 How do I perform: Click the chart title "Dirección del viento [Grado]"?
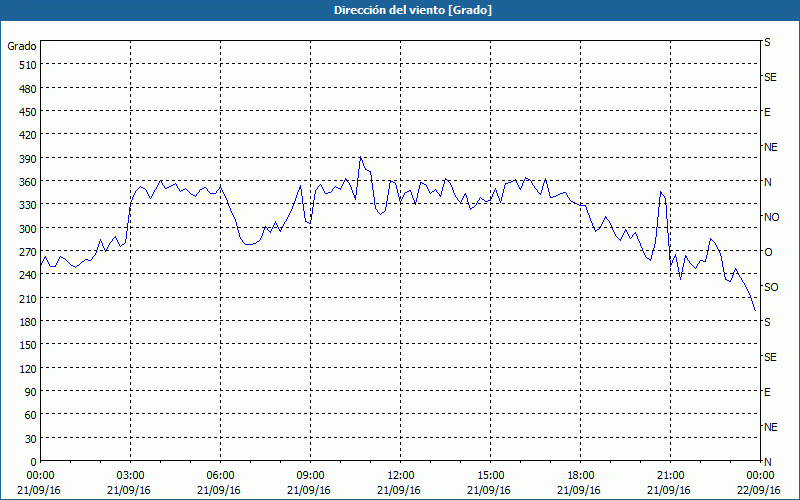[x=413, y=10]
